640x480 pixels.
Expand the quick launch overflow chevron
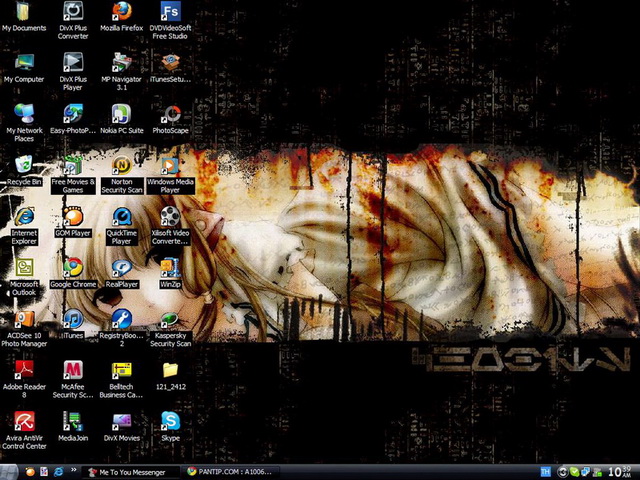coord(73,470)
